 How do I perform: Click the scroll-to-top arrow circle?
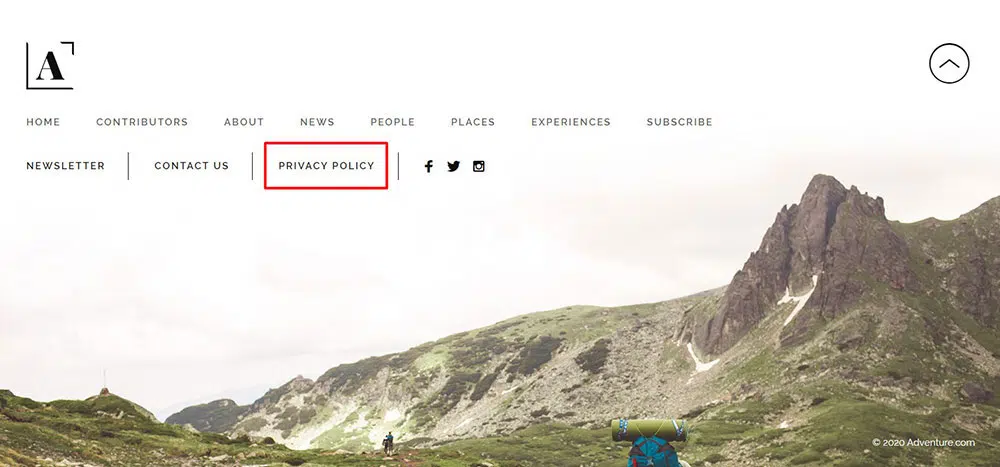949,63
